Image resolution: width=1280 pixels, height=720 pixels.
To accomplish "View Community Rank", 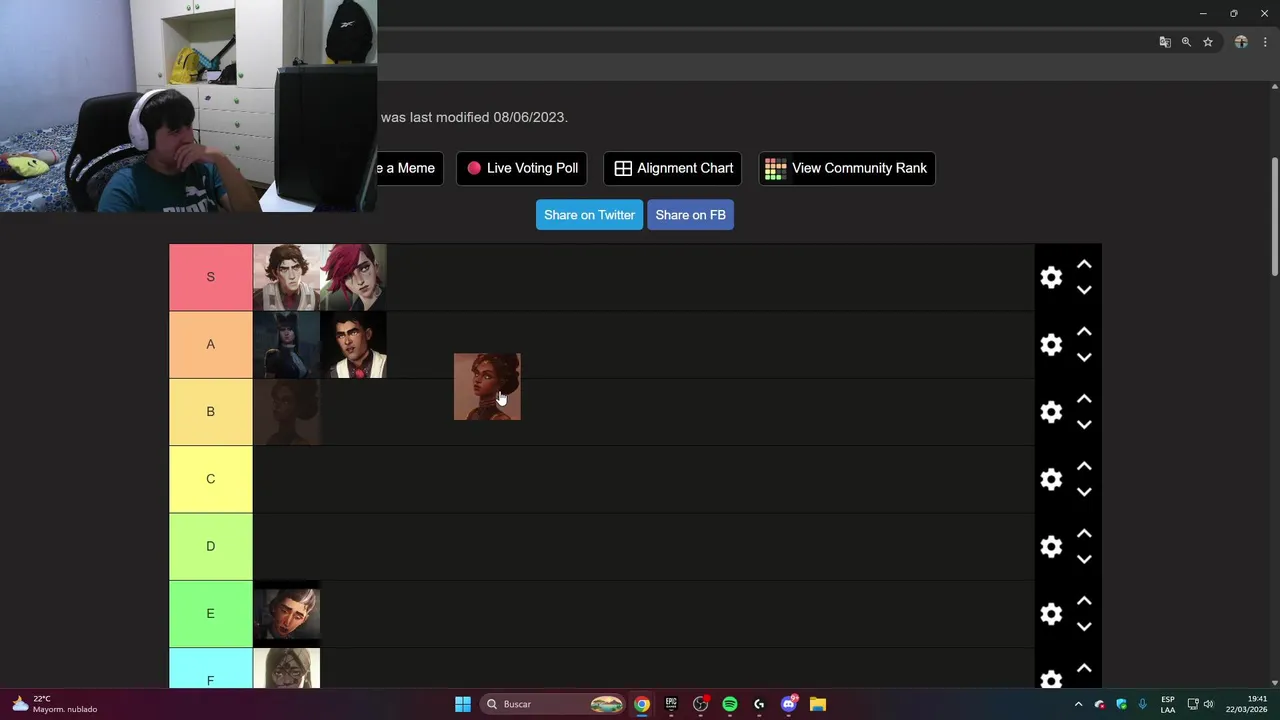I will tap(847, 168).
